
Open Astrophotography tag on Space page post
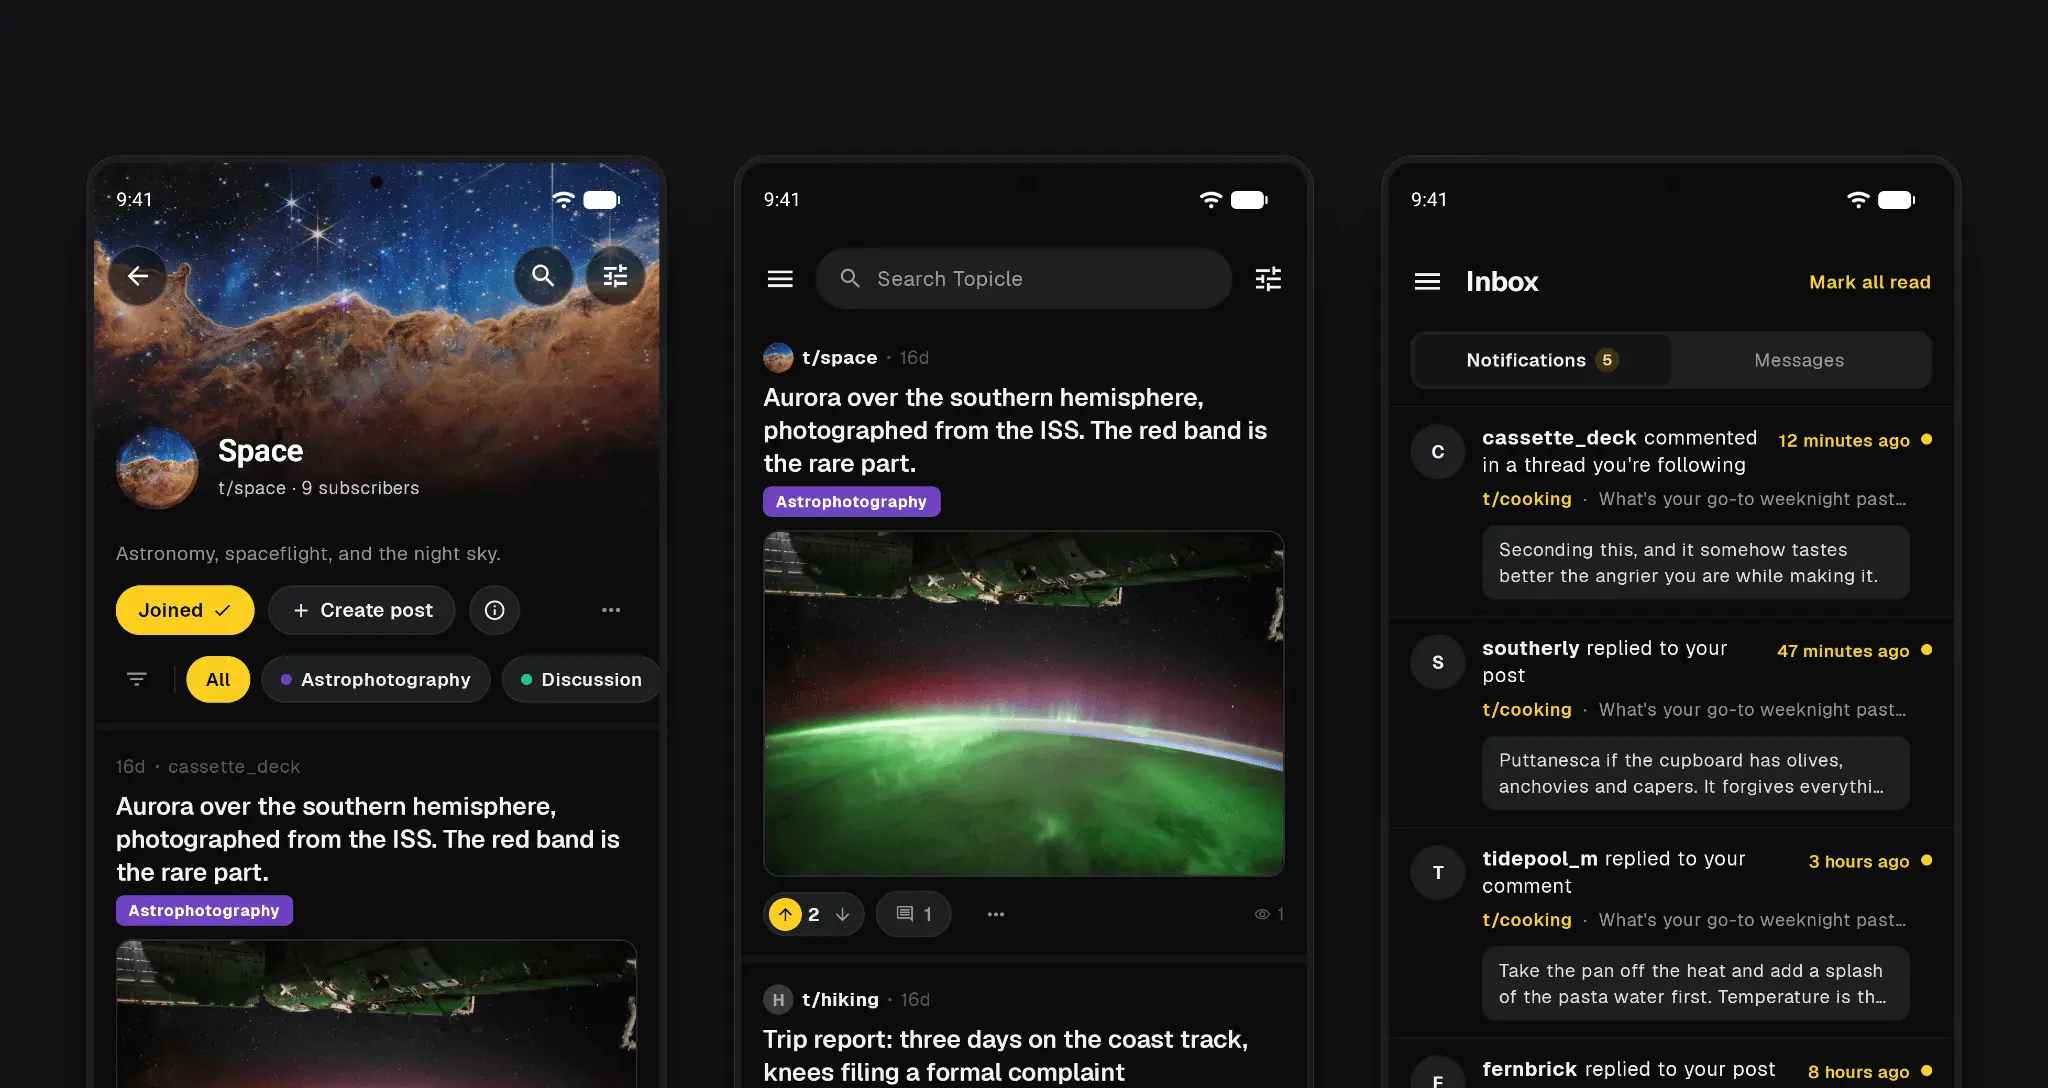click(204, 911)
